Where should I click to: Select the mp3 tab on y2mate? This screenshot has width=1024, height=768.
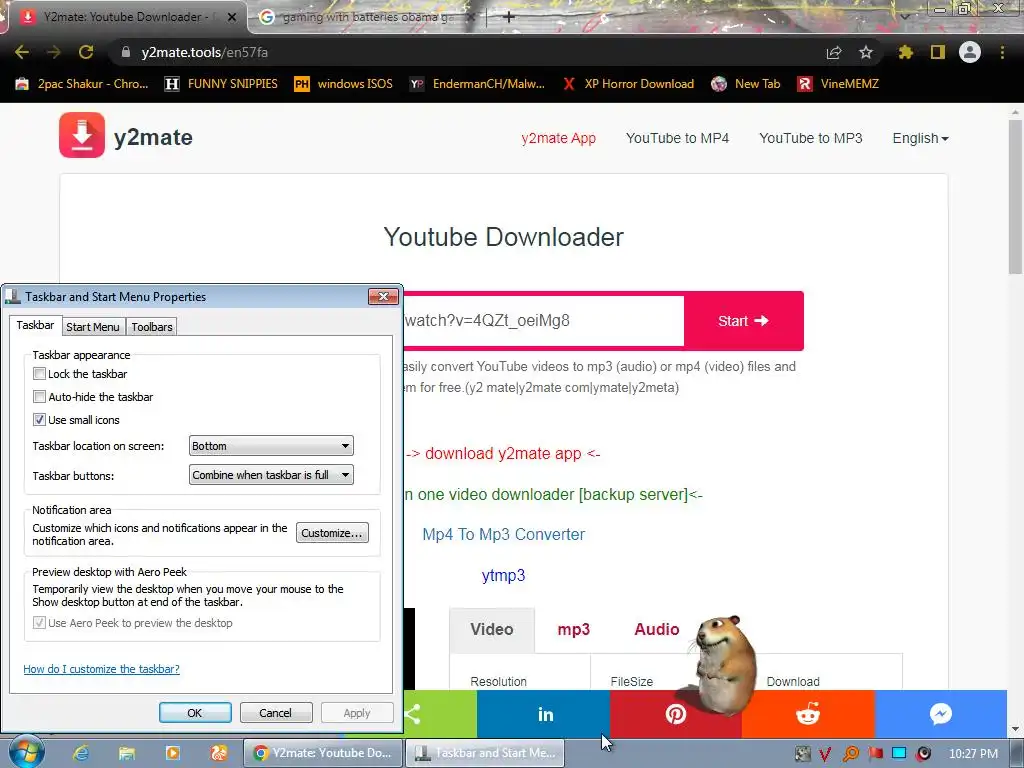[573, 630]
